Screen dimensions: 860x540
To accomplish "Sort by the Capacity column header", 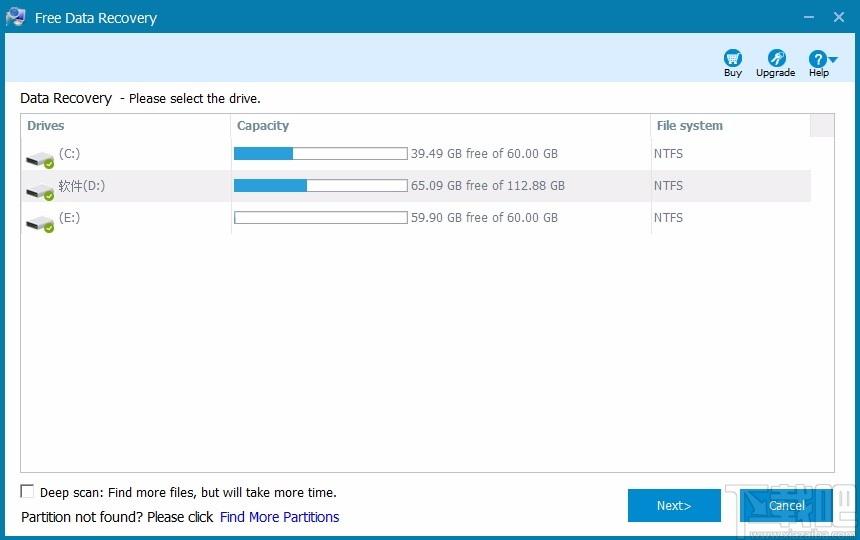I will pos(440,126).
